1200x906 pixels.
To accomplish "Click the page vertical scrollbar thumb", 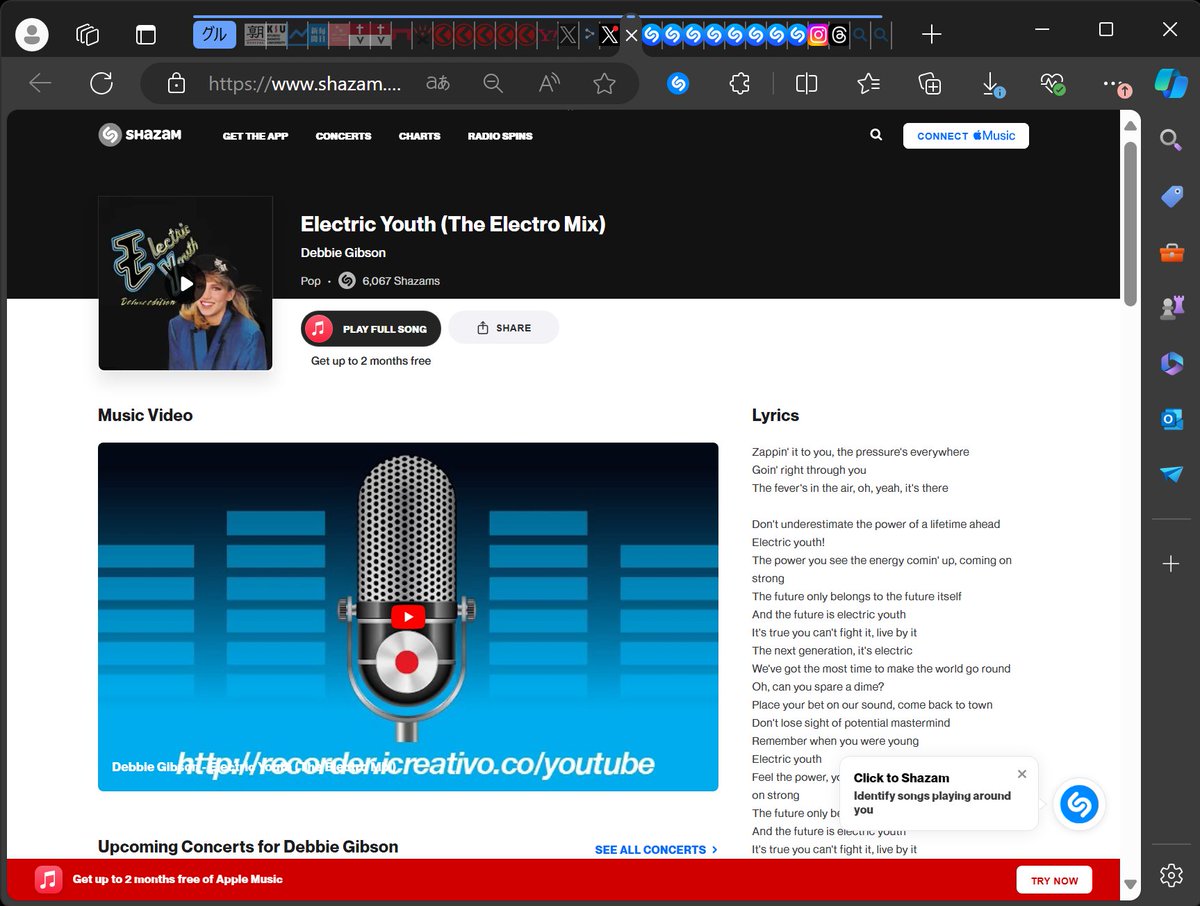I will [x=1130, y=222].
